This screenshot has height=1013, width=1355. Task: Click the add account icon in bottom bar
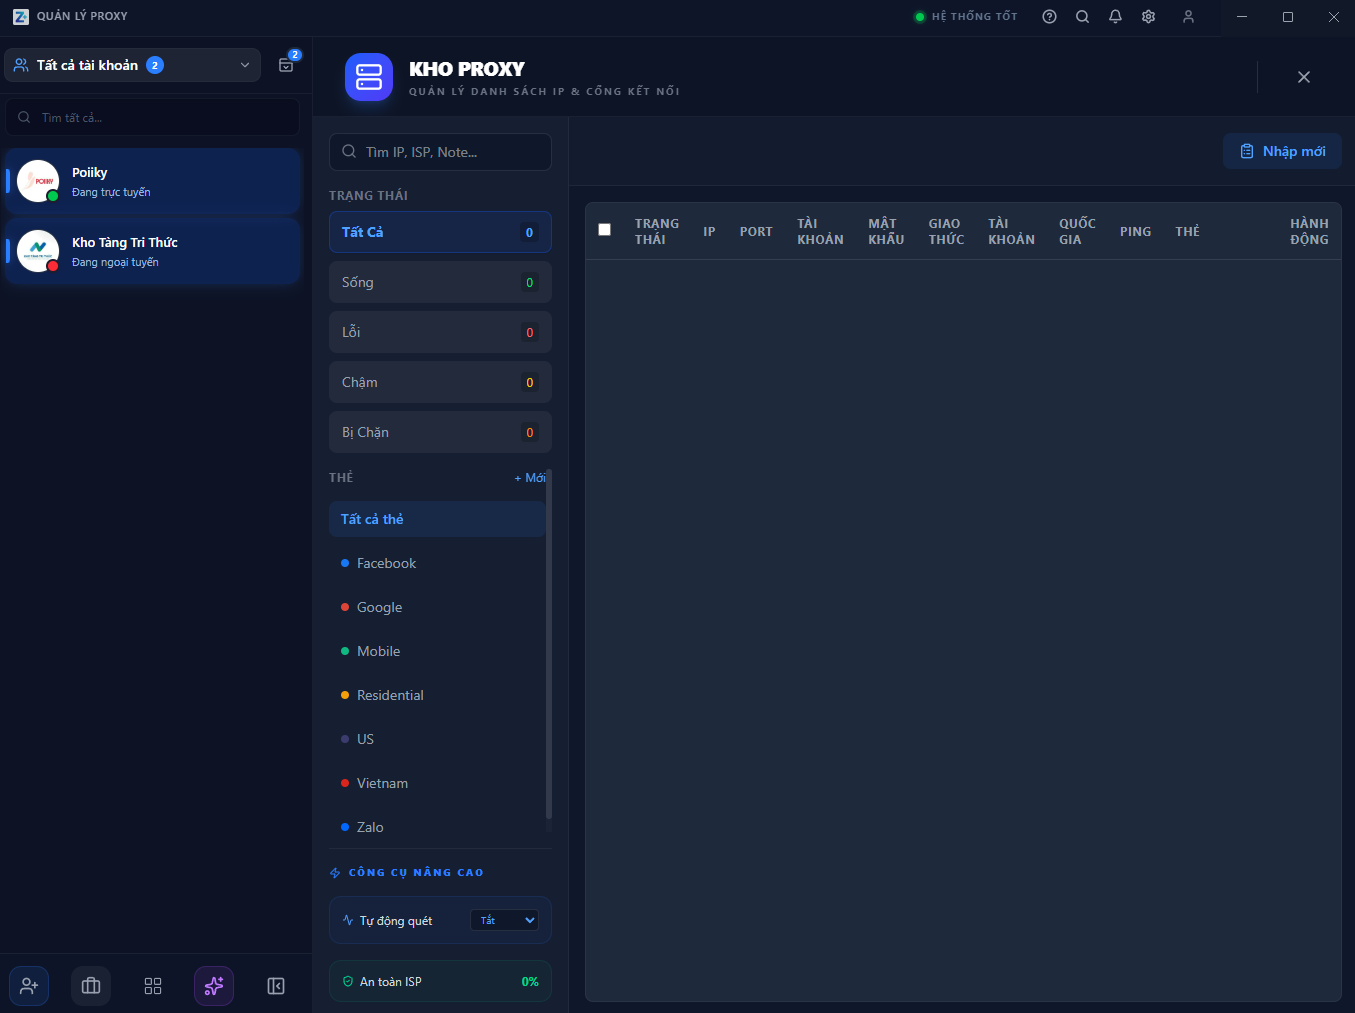tap(29, 986)
